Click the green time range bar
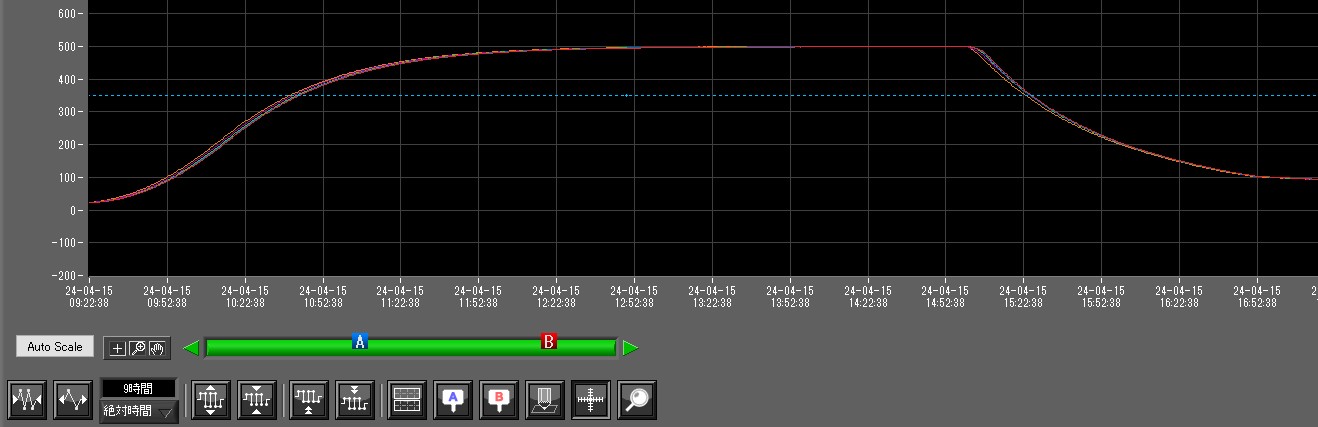Screen dimensions: 1318x427 410,348
